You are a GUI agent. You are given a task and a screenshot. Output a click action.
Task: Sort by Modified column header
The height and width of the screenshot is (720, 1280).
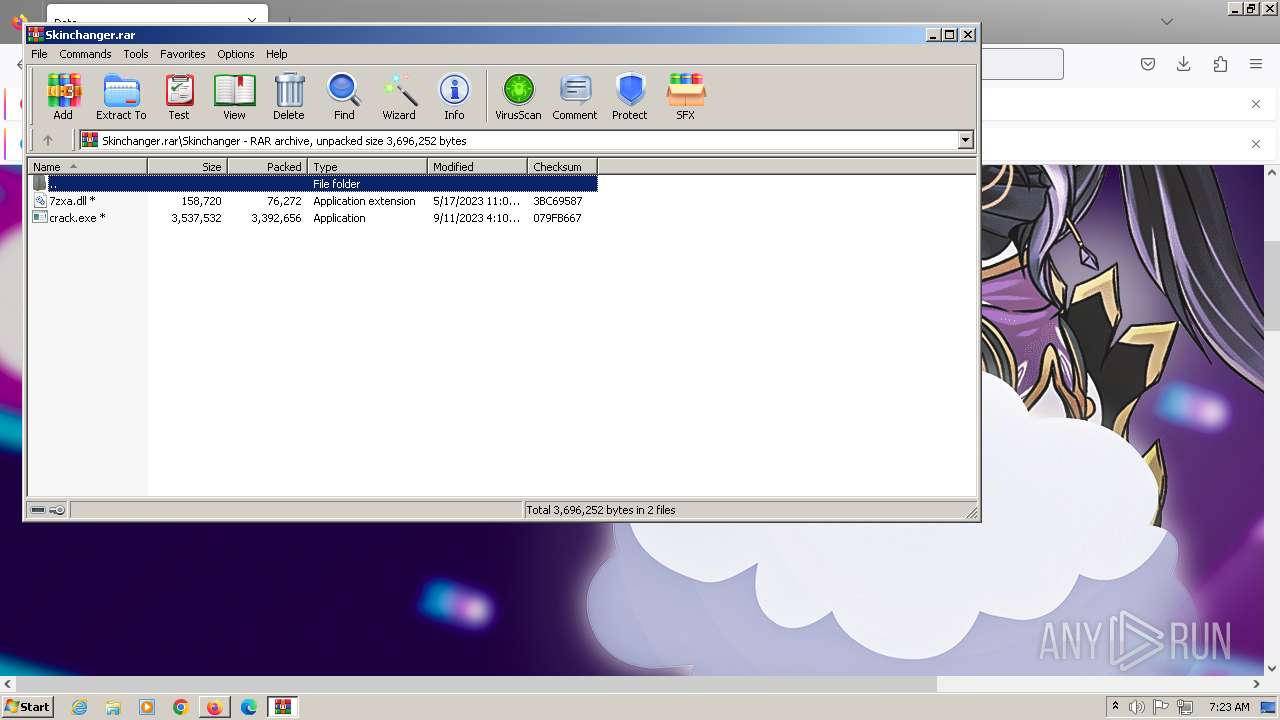(477, 167)
